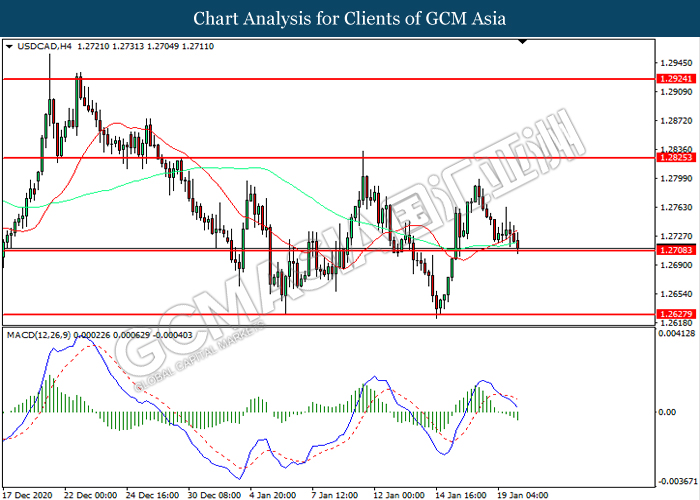Click the red 1.27083 price level tag
The height and width of the screenshot is (500, 700).
pos(676,250)
